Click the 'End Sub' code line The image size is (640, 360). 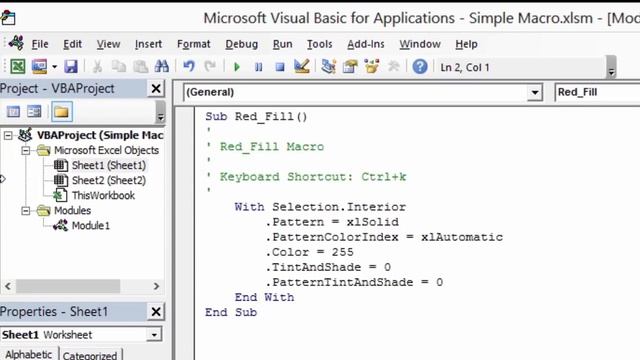pos(231,313)
